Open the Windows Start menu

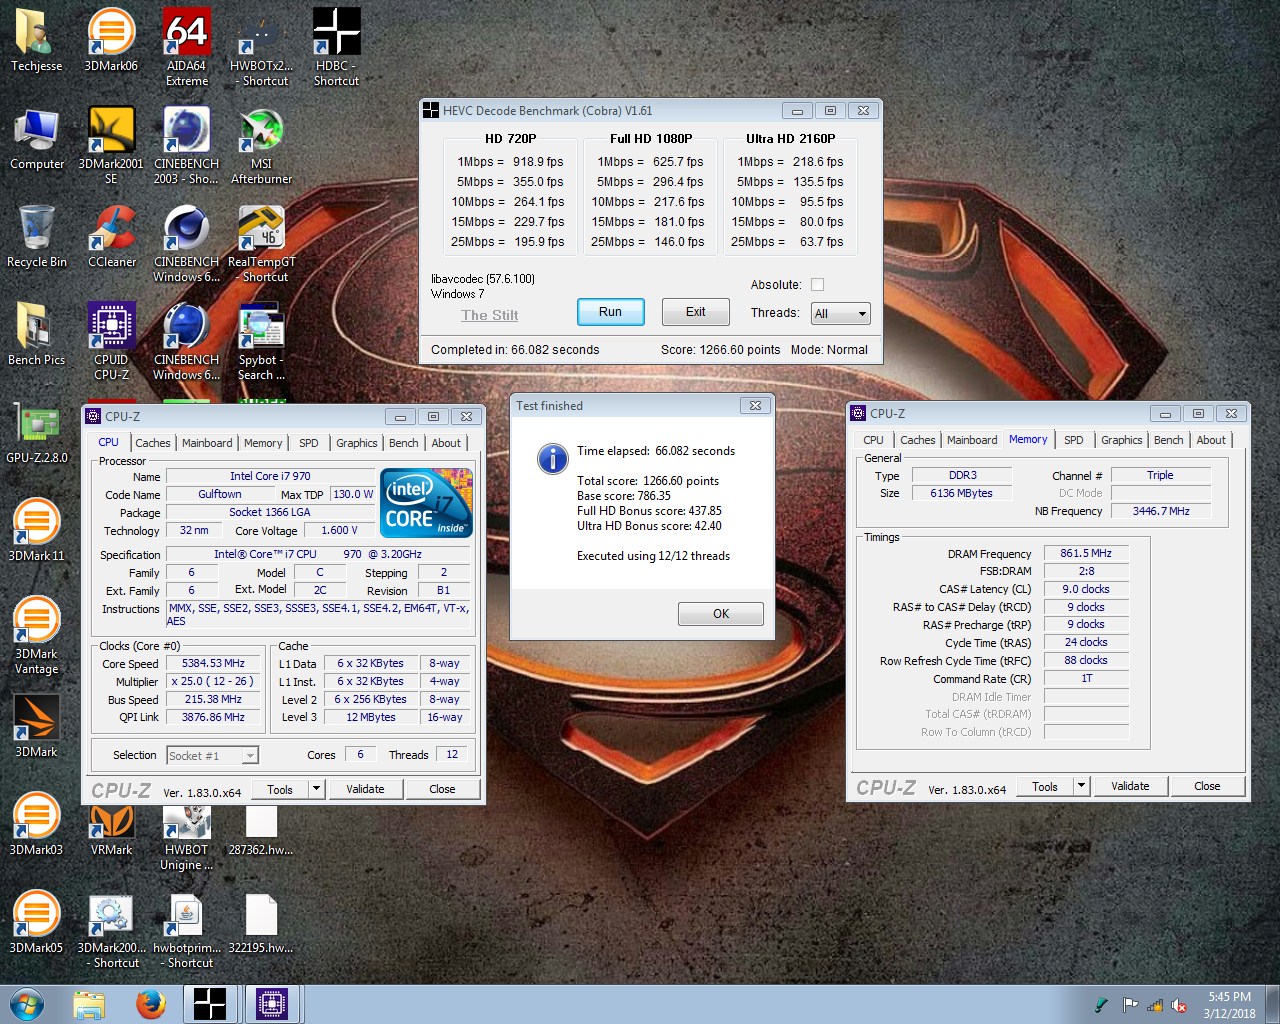(26, 1004)
